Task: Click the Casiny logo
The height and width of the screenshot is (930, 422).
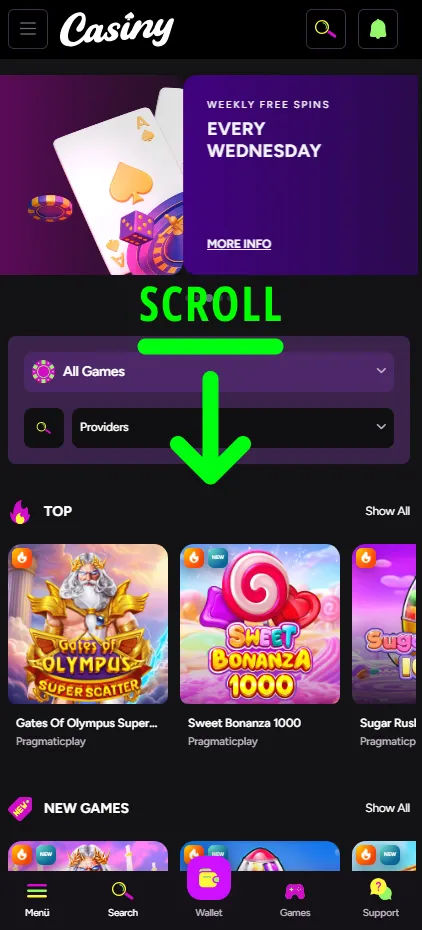Action: (x=117, y=29)
